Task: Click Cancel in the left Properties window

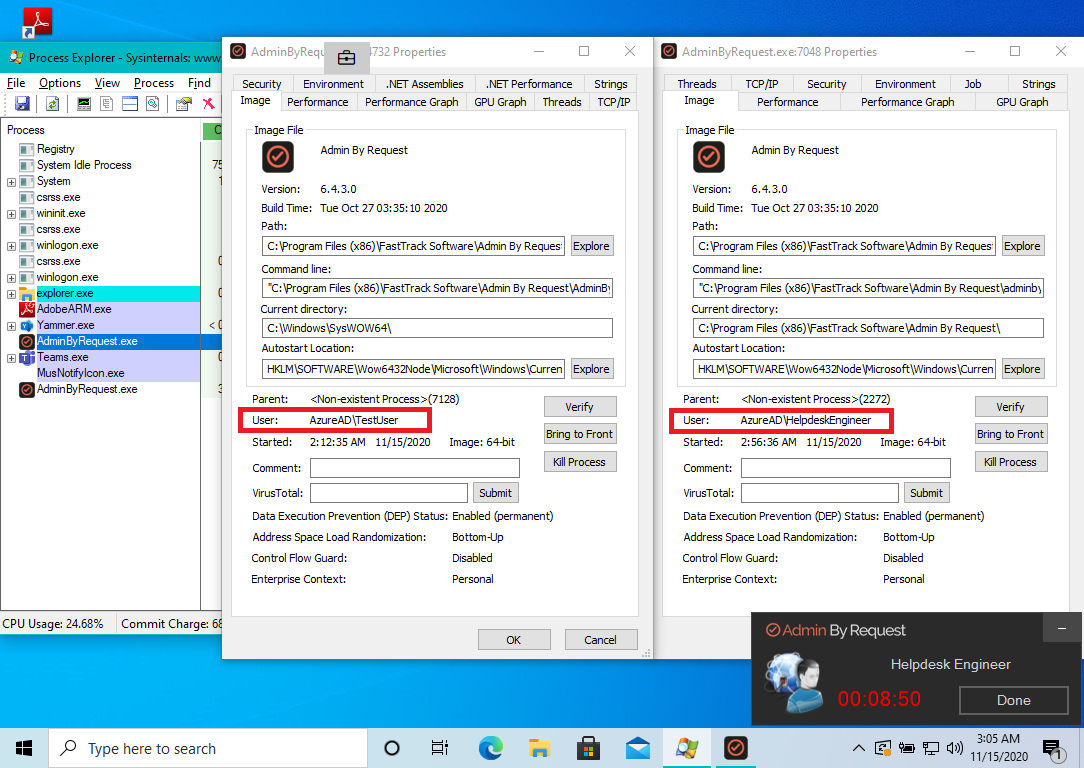Action: click(x=600, y=639)
